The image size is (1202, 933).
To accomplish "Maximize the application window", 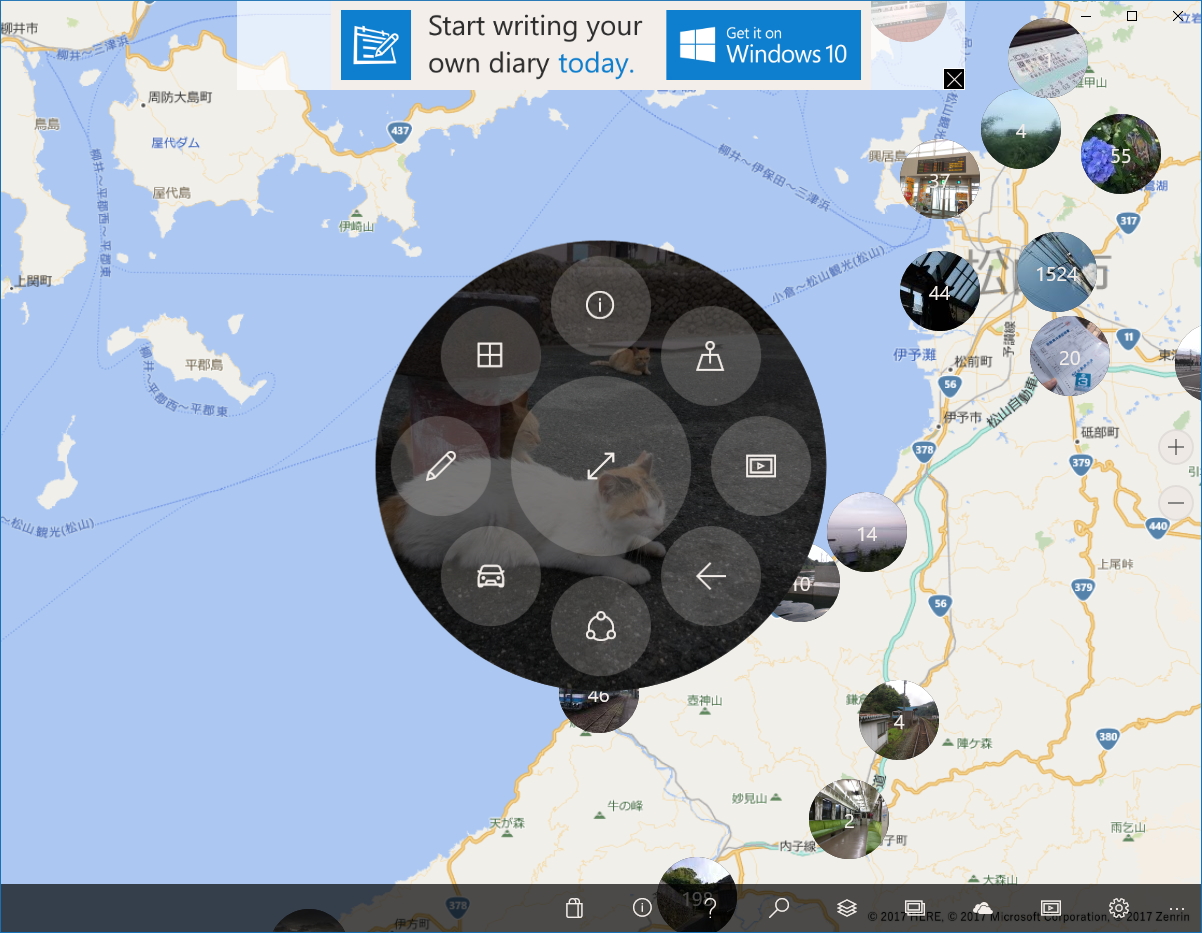I will point(1132,15).
